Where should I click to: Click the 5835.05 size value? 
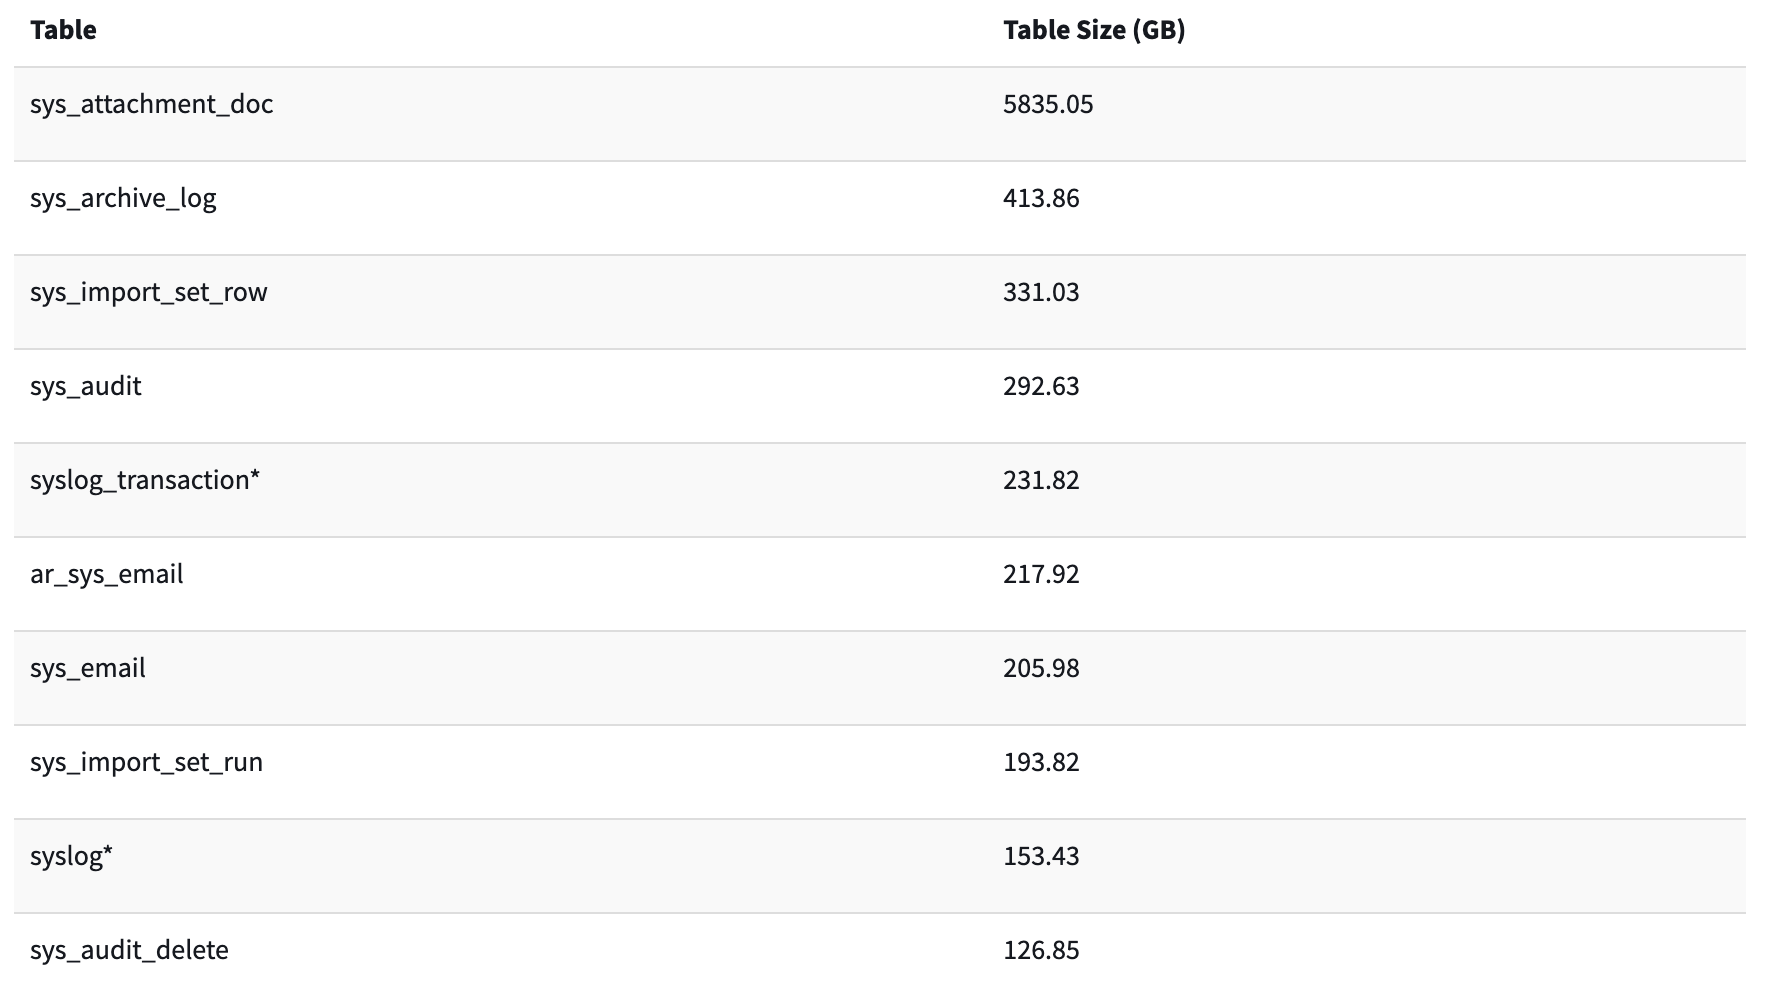coord(1047,104)
